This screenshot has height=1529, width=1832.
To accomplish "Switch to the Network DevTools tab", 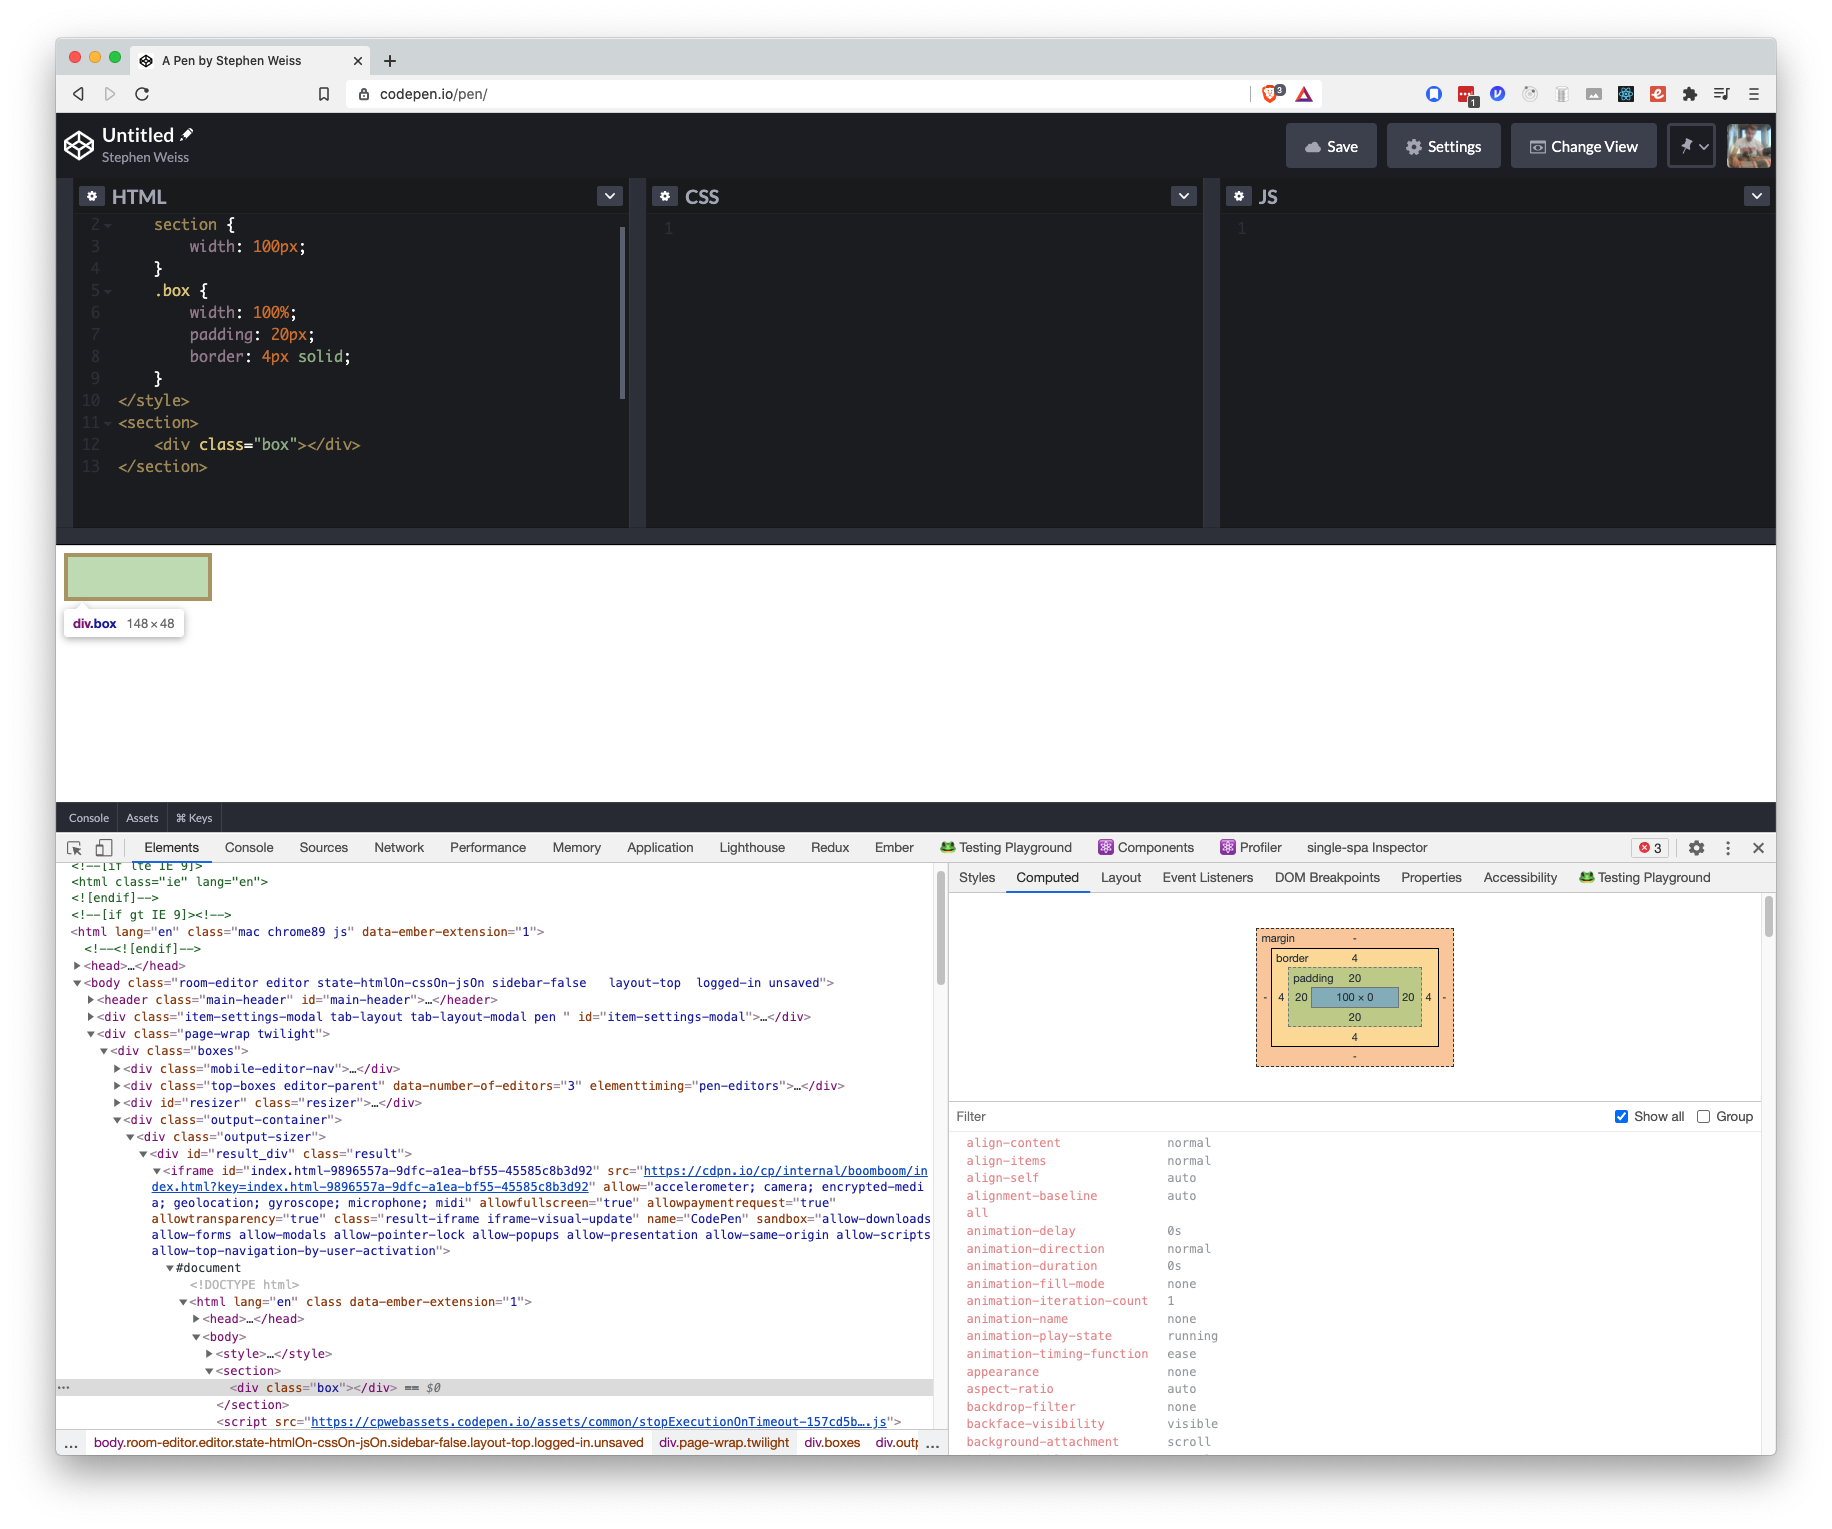I will 399,848.
